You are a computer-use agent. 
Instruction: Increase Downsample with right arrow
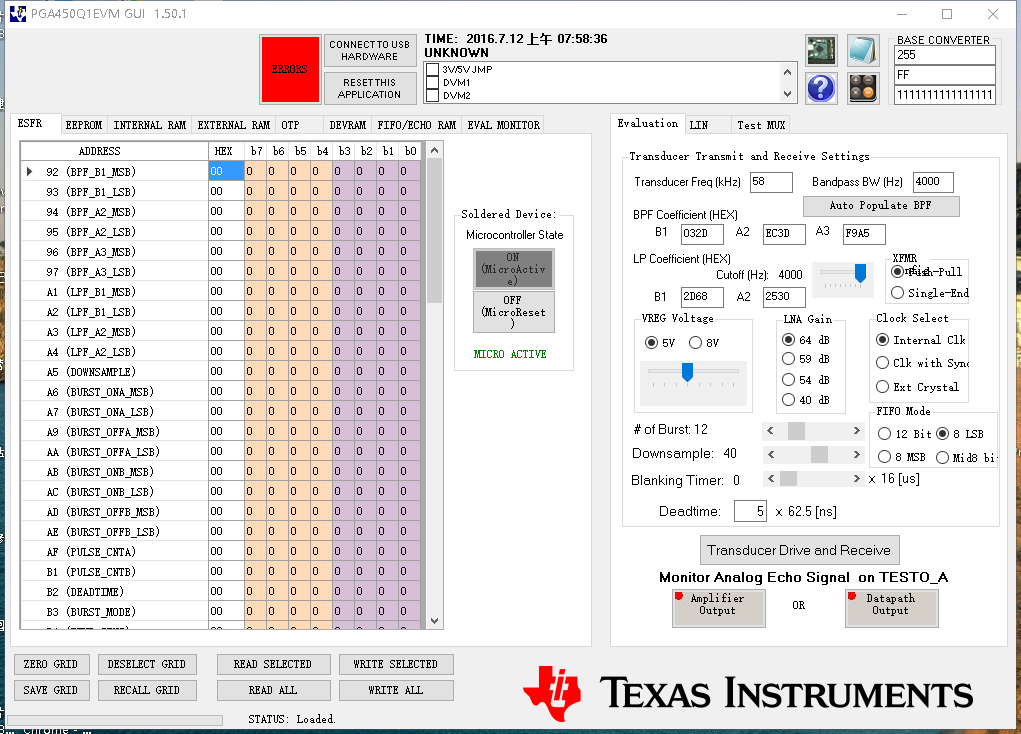point(856,454)
